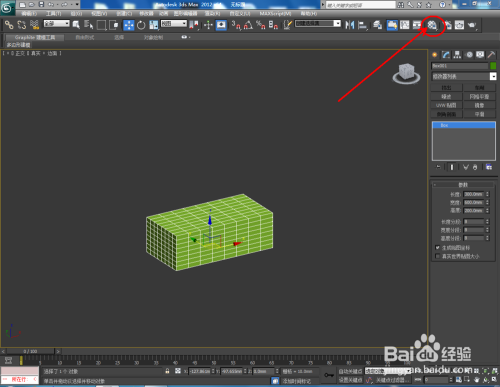Click the time slider showing 0 / 100

coord(30,351)
